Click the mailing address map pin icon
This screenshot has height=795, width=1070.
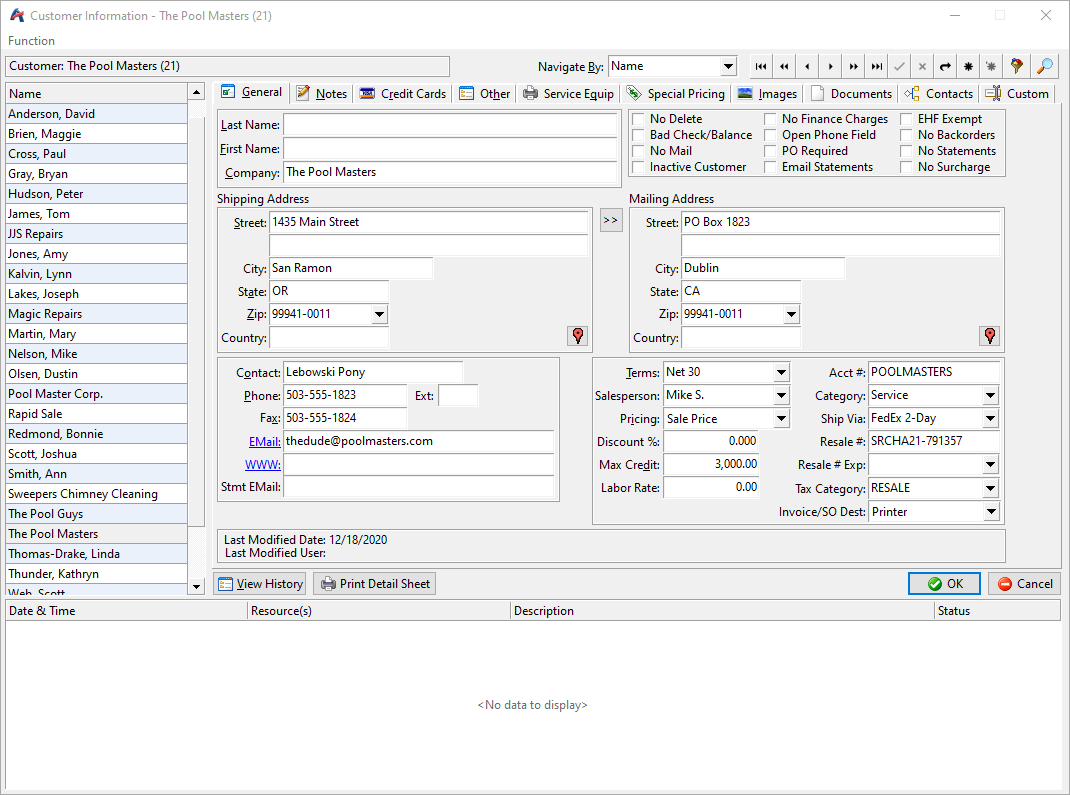(x=989, y=336)
